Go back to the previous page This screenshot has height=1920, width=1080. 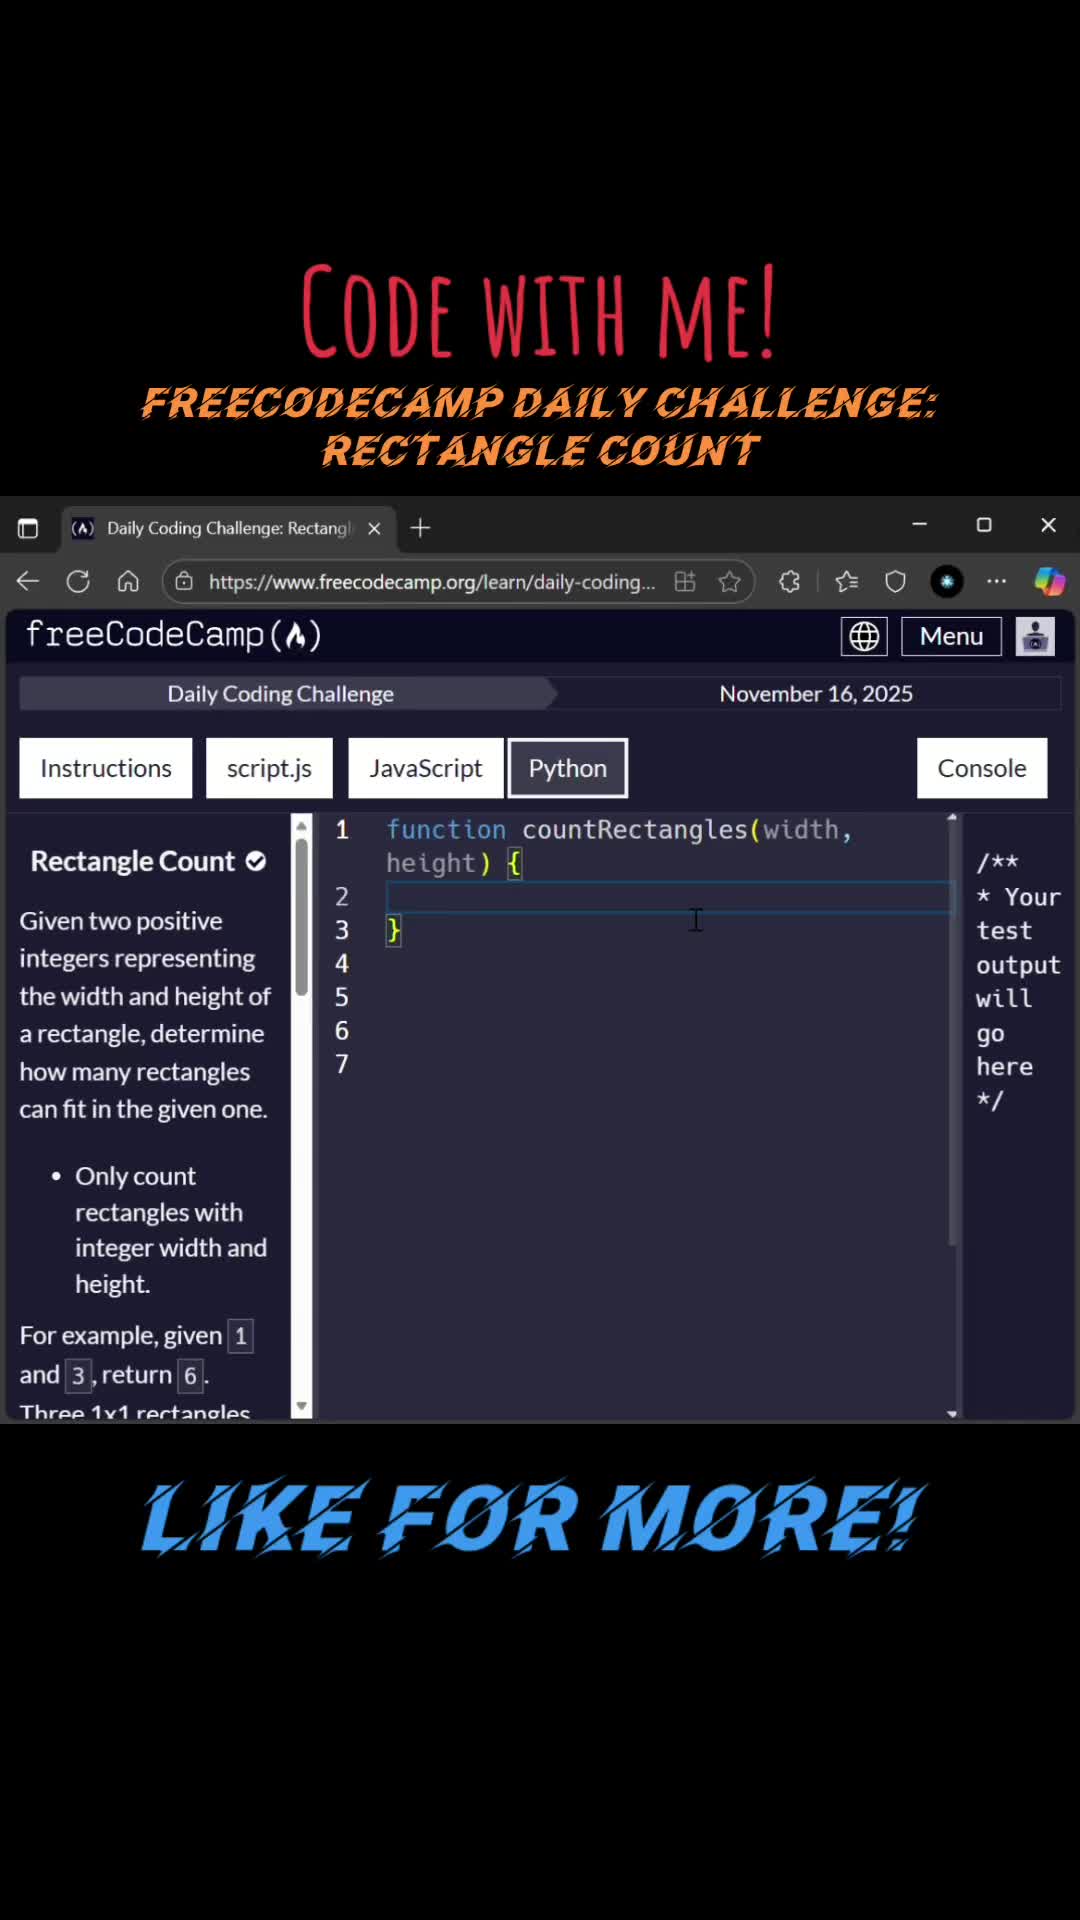coord(28,581)
